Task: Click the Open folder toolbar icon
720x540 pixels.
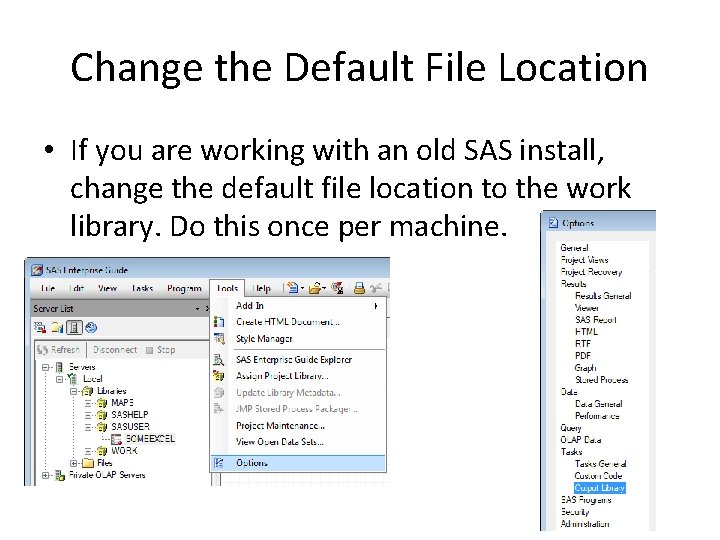Action: (315, 288)
